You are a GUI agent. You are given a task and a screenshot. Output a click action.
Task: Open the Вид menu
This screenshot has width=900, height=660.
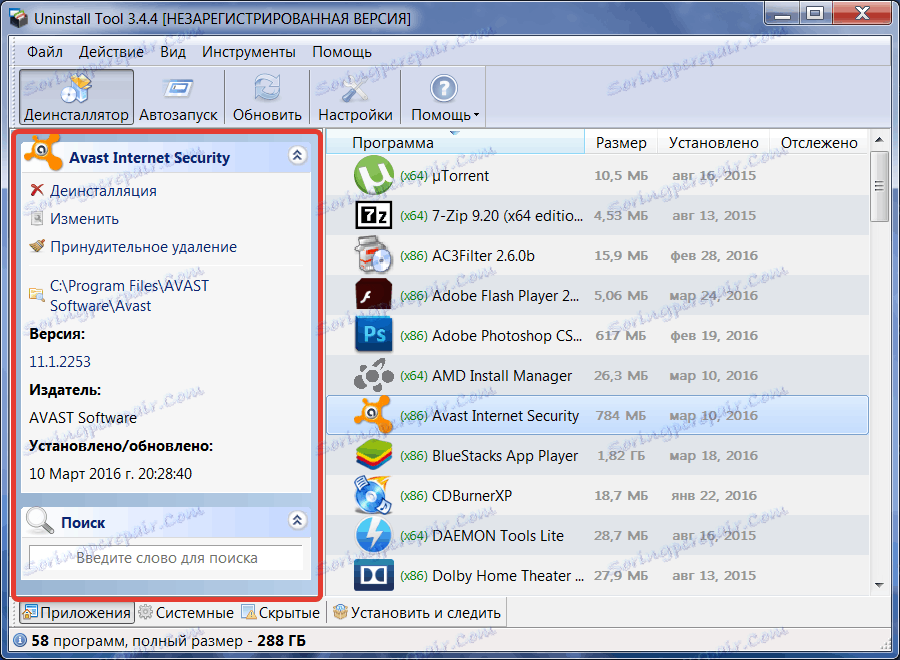[173, 52]
